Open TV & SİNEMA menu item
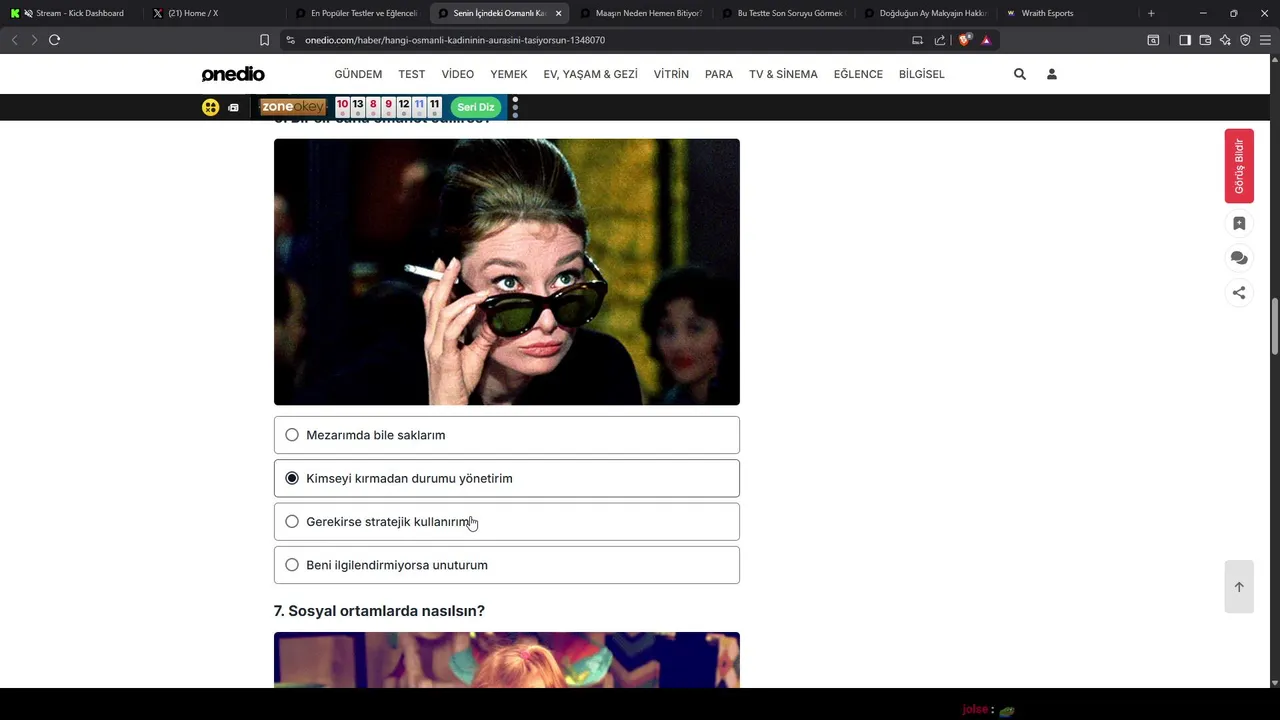 pos(783,74)
